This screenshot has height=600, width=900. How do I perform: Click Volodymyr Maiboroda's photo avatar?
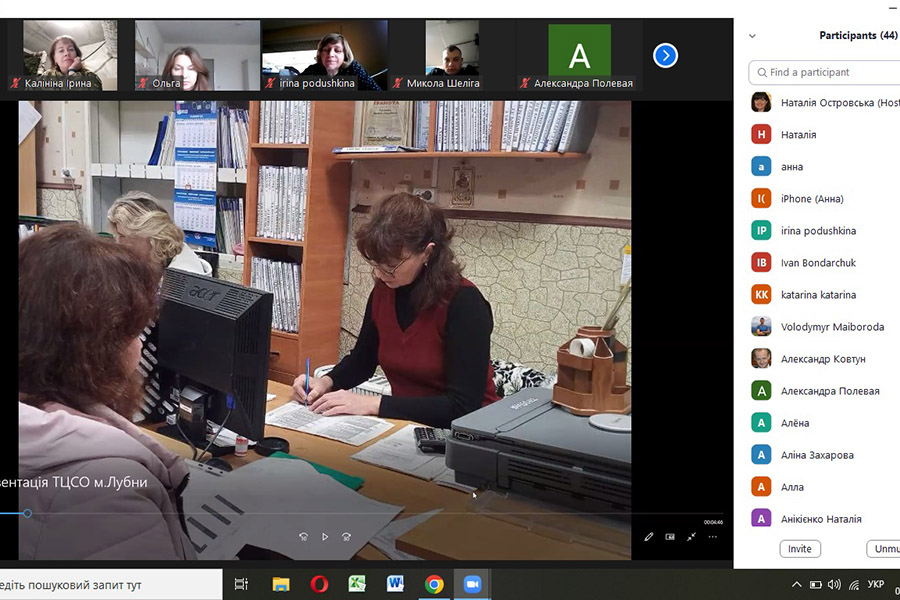click(761, 327)
